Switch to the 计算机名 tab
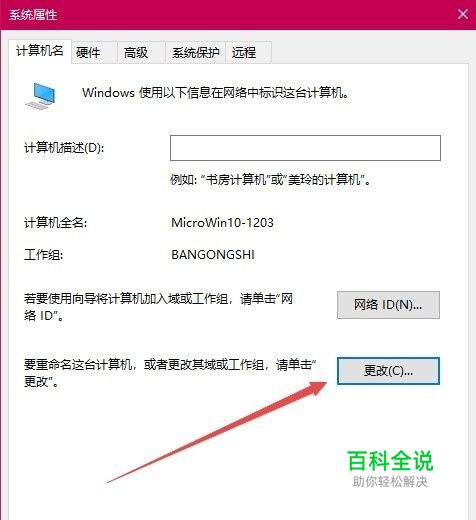476x520 pixels. [x=40, y=51]
